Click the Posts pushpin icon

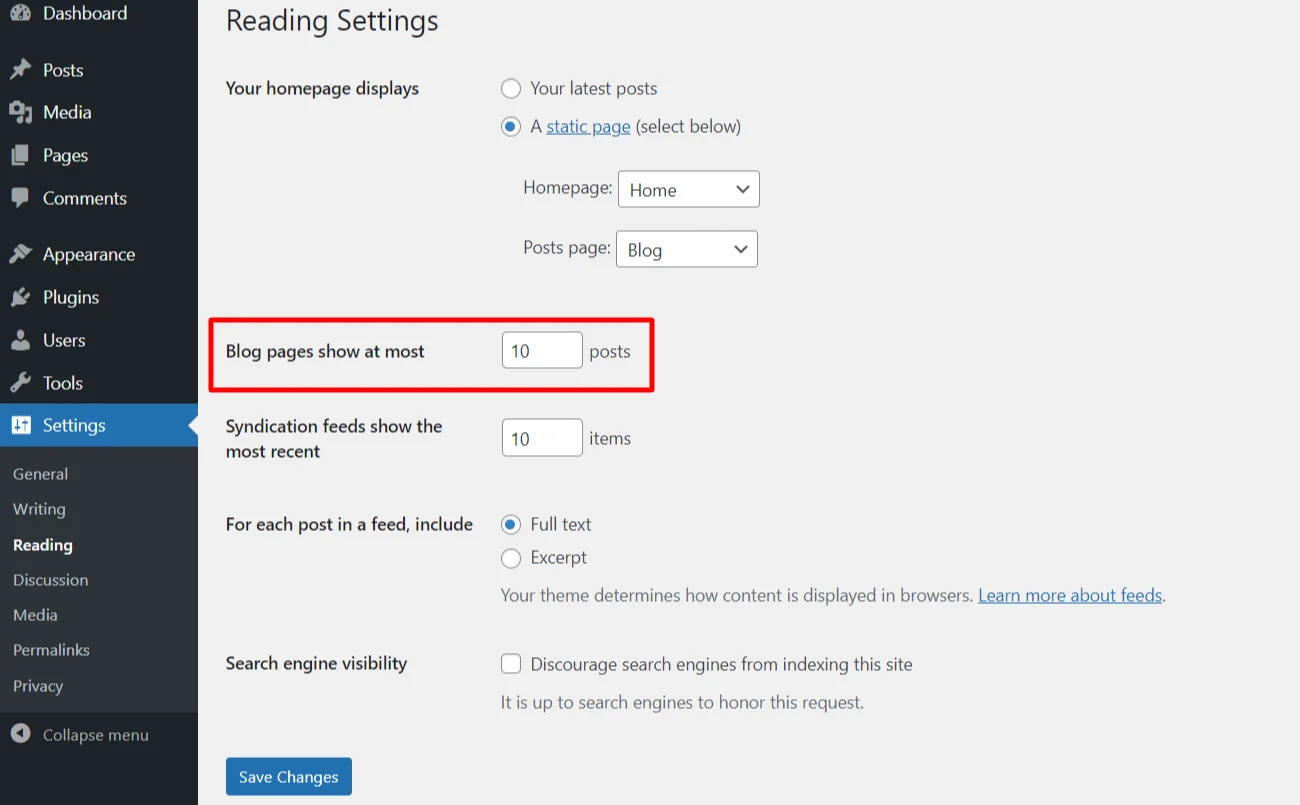[x=21, y=70]
